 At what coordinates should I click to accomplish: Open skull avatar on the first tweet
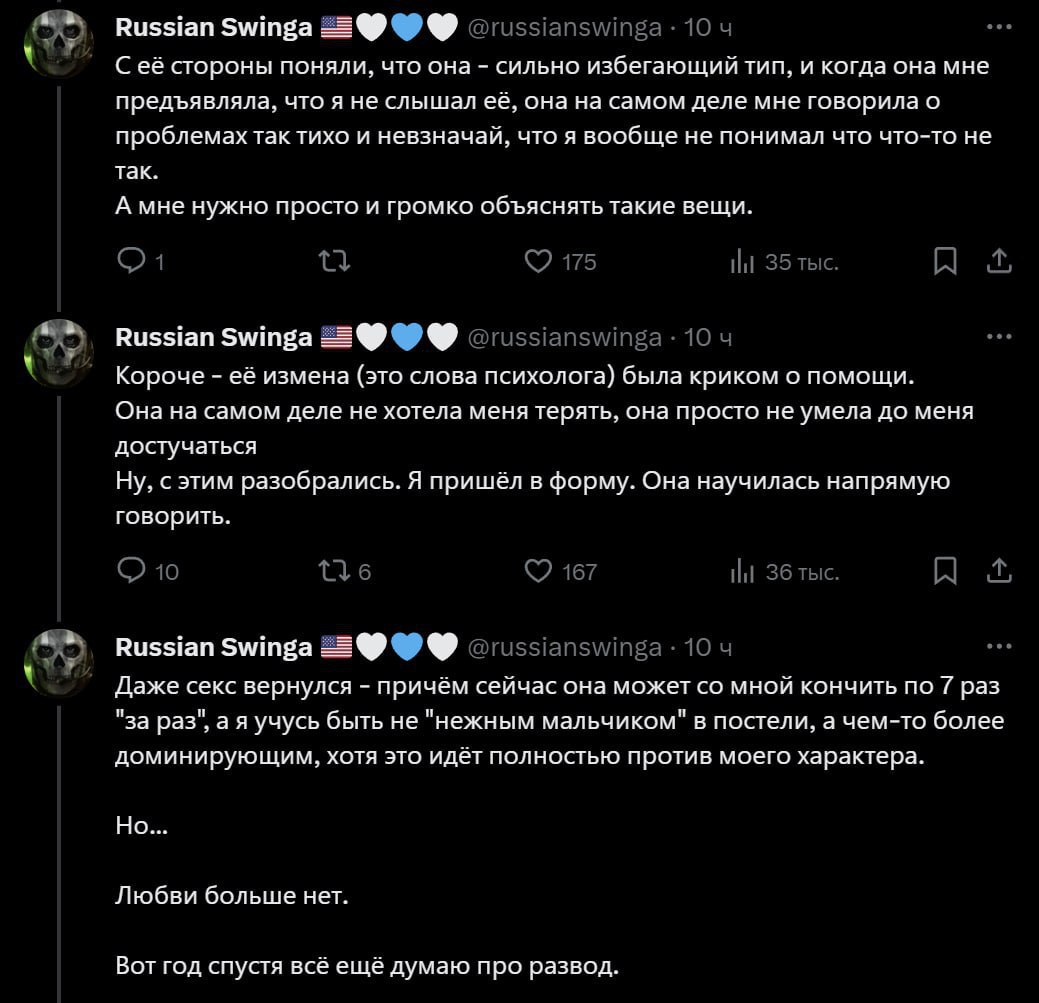click(x=59, y=46)
